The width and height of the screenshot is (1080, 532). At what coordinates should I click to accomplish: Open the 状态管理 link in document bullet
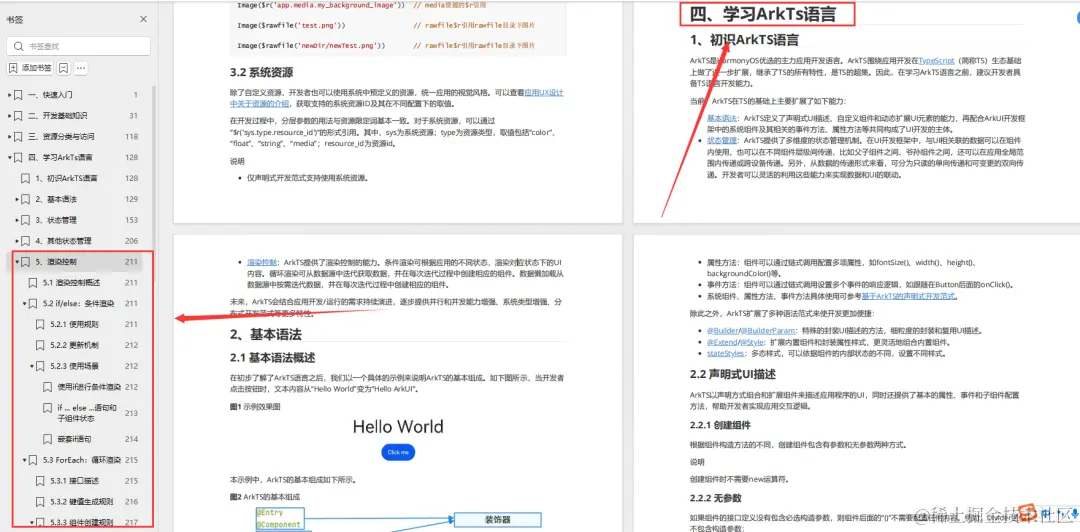tap(723, 139)
